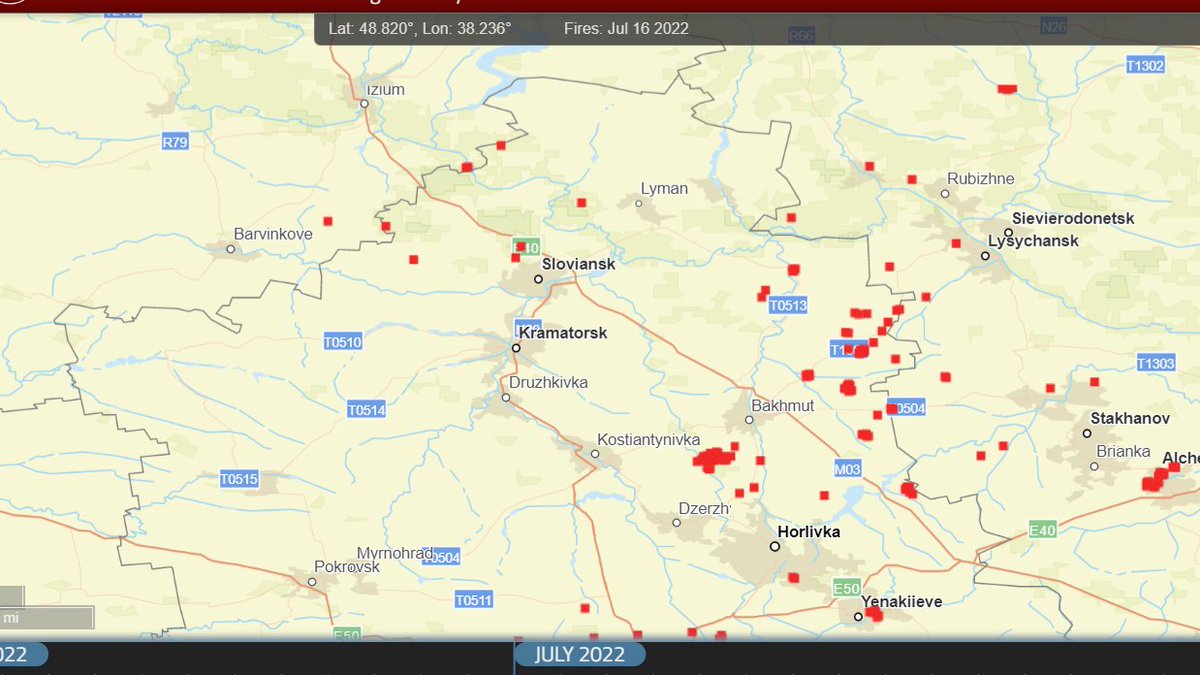Click the E50 shield above Yenakiieve
Image resolution: width=1200 pixels, height=675 pixels.
847,587
